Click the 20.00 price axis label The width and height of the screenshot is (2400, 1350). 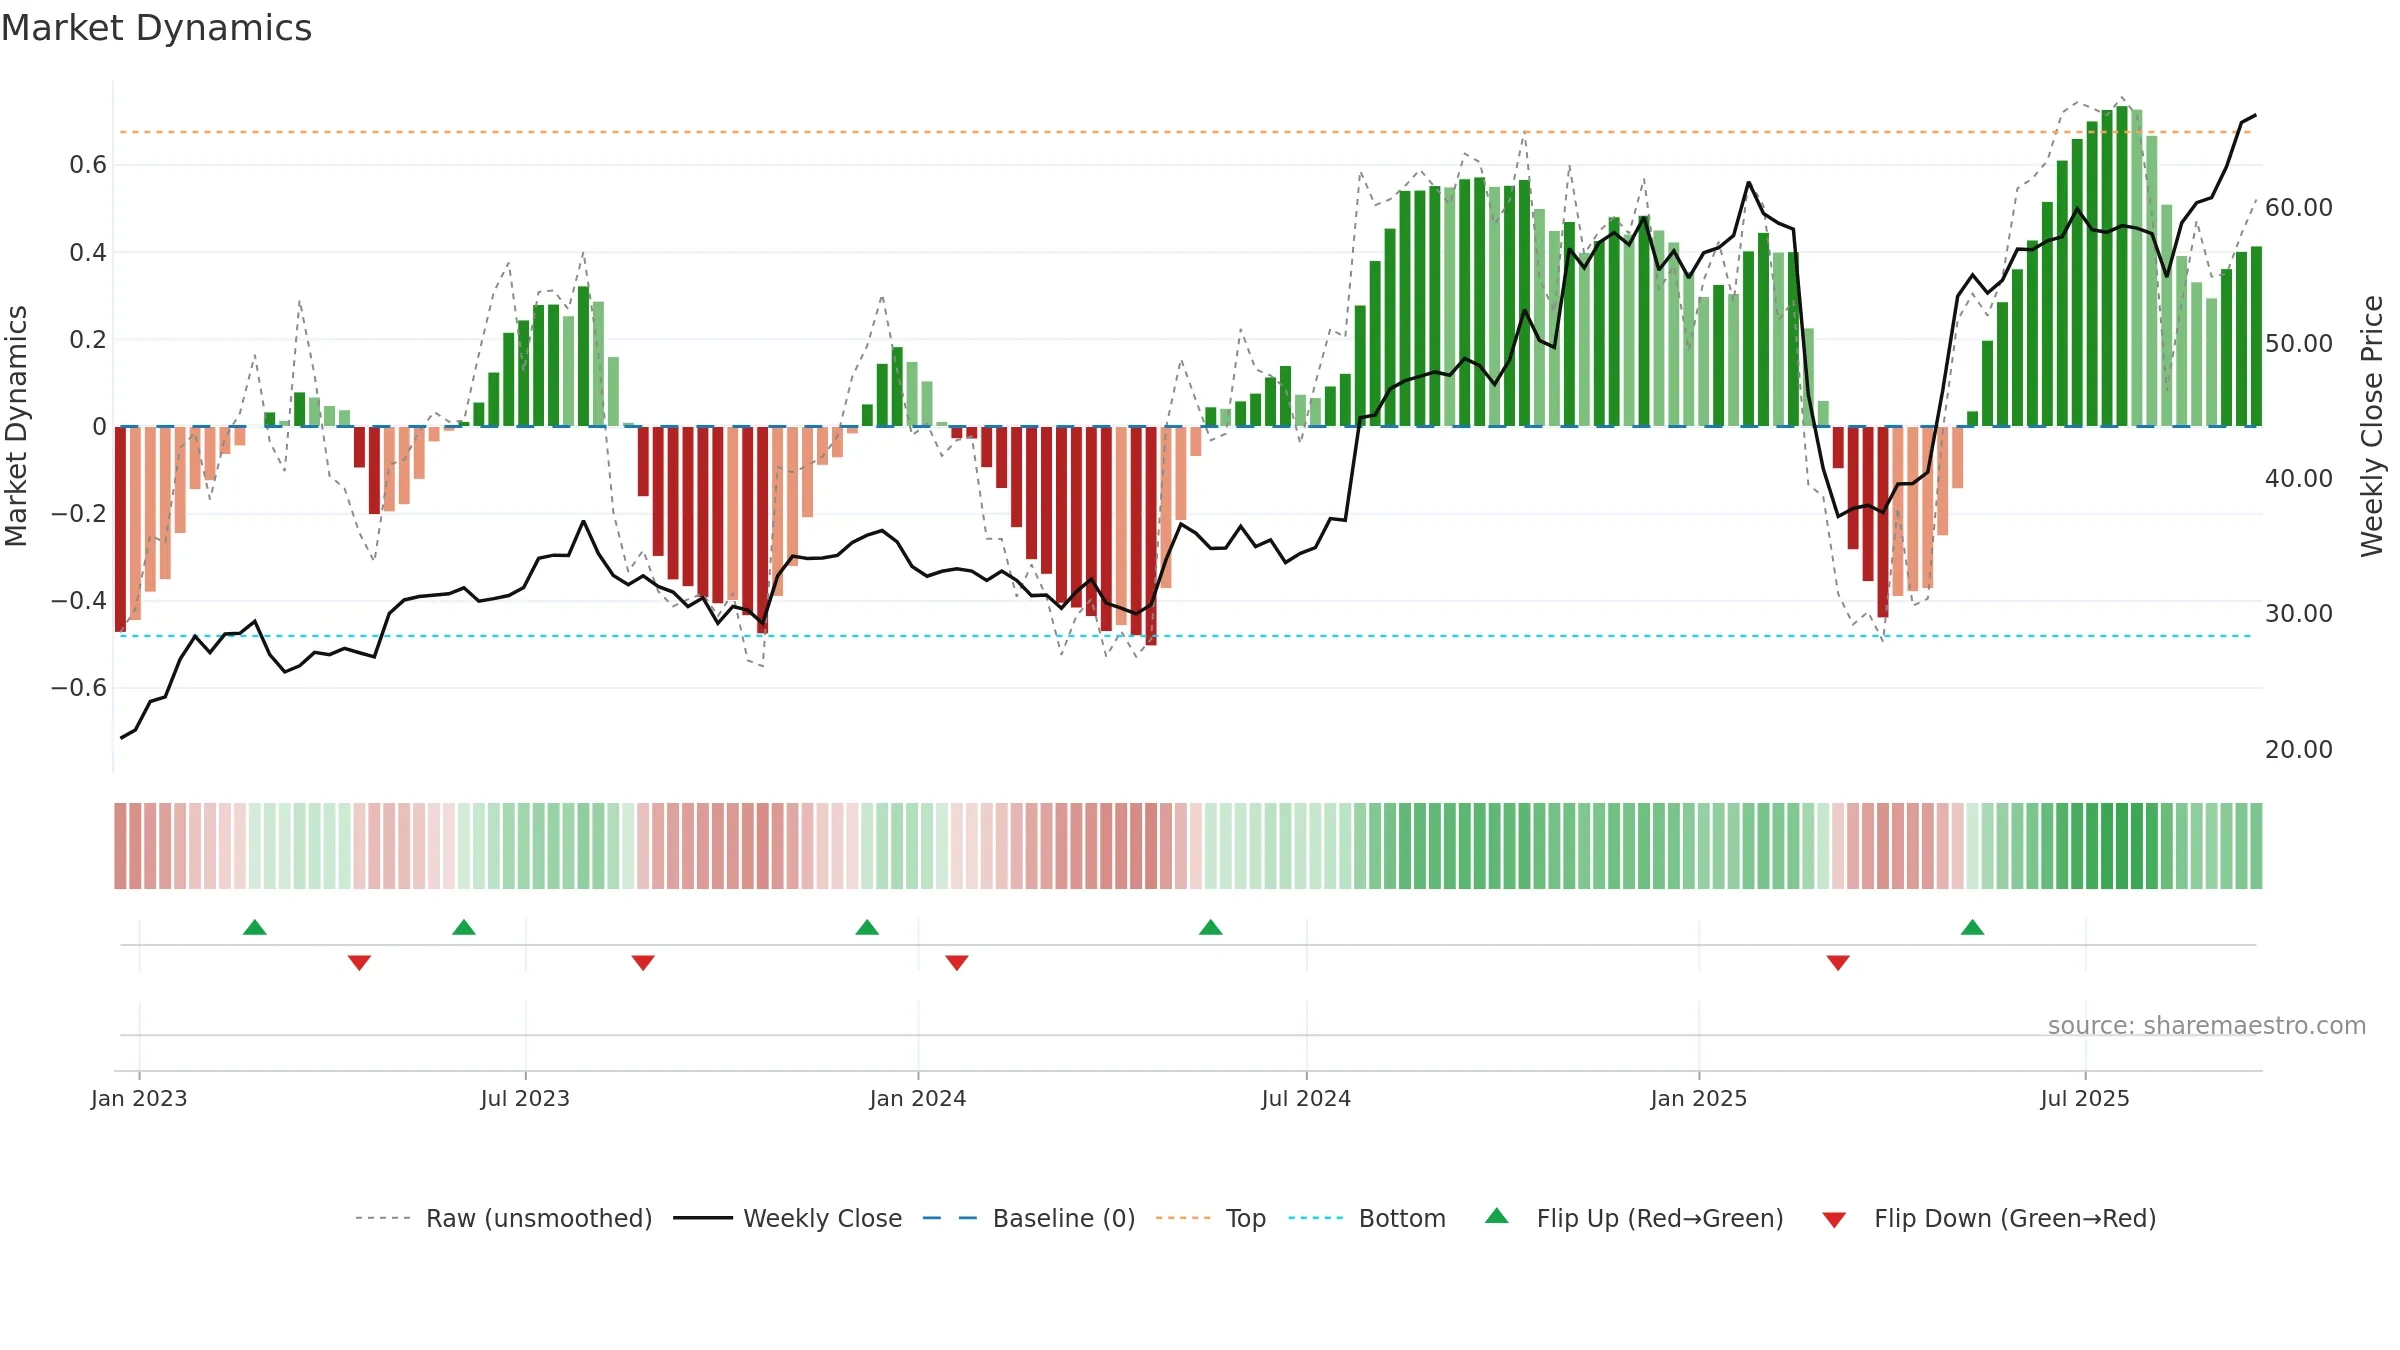(2299, 749)
